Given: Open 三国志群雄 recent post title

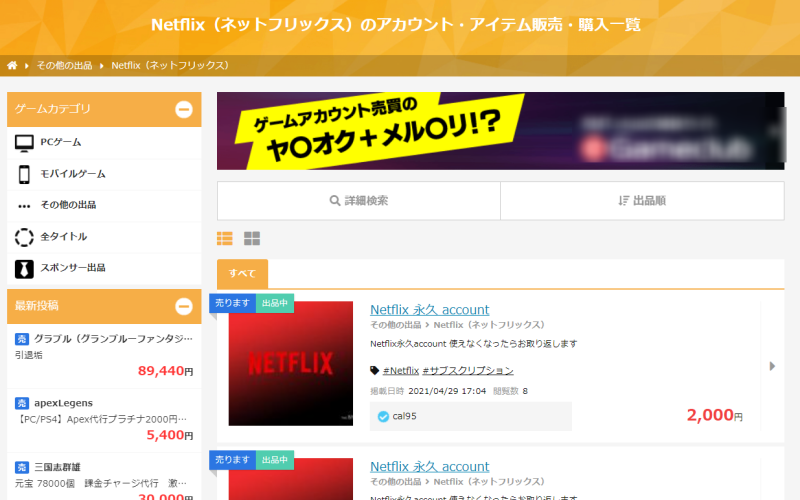Looking at the screenshot, I should [57, 467].
